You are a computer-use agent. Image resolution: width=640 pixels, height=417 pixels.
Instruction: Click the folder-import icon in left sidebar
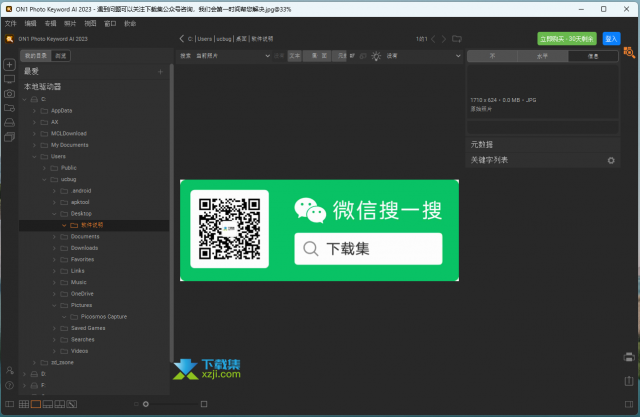tap(9, 108)
